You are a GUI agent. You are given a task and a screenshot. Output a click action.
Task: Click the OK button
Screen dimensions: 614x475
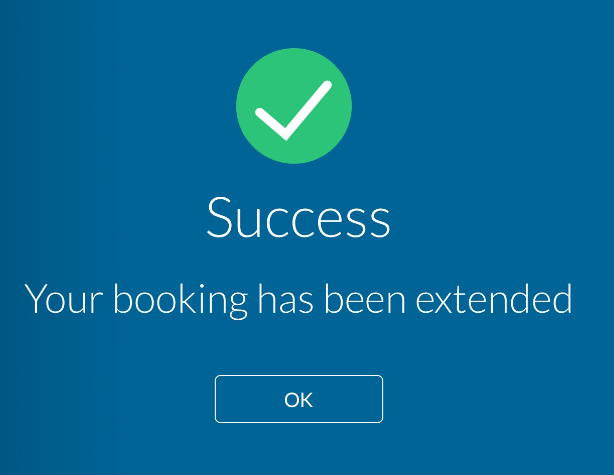point(299,399)
